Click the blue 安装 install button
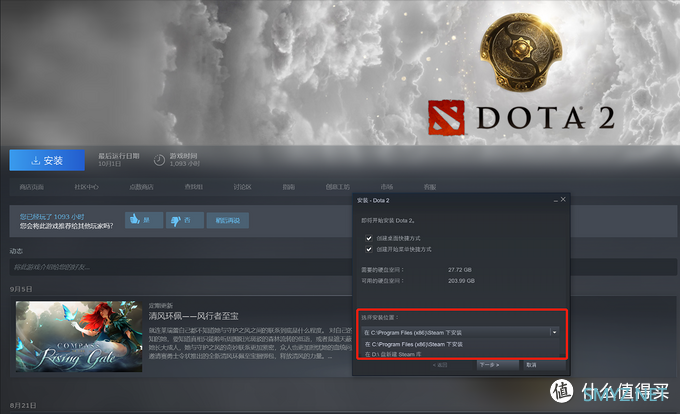Viewport: 680px width, 414px height. tap(47, 160)
